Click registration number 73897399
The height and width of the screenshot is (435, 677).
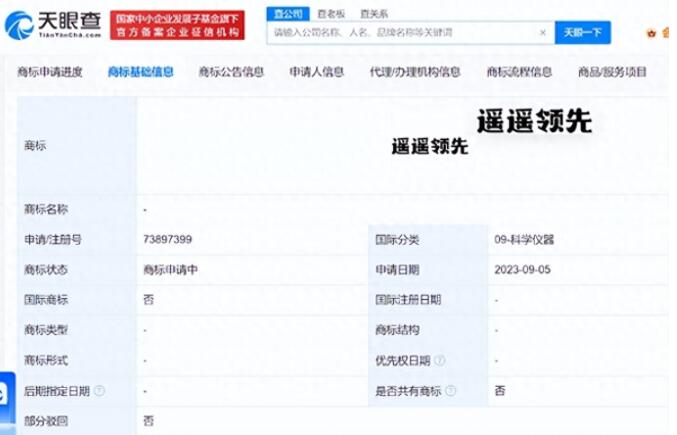pos(168,239)
